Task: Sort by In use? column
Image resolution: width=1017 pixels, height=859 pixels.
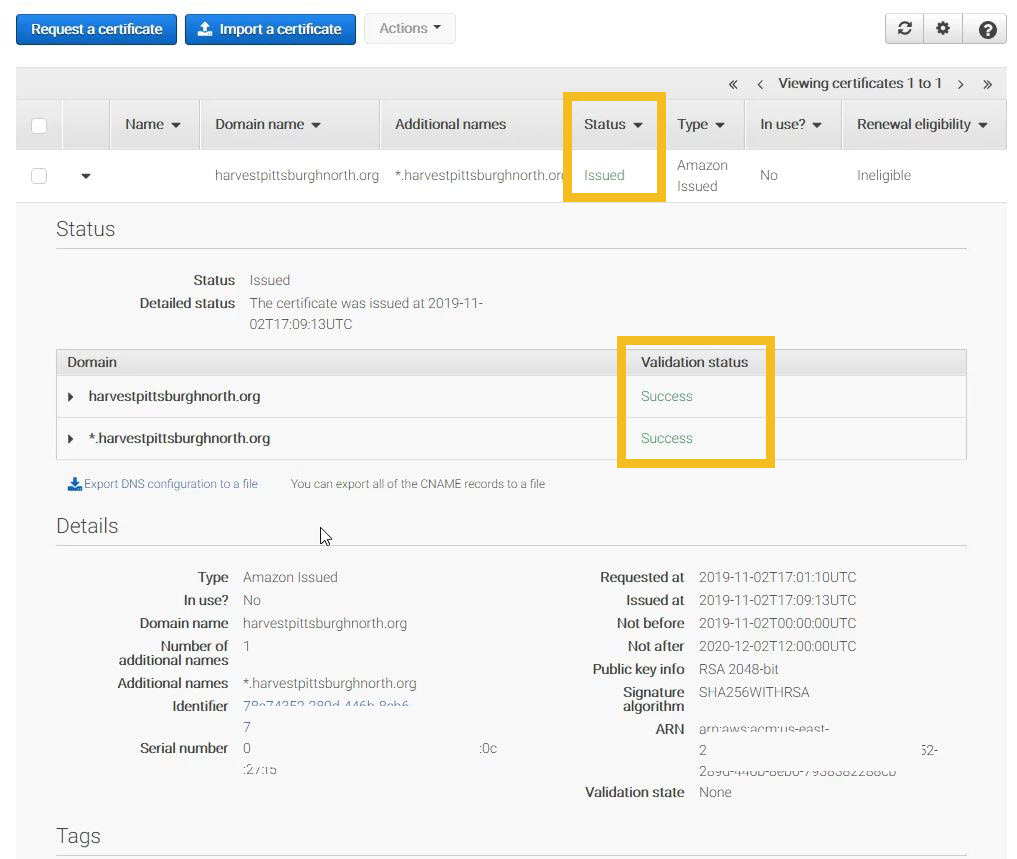Action: point(791,125)
